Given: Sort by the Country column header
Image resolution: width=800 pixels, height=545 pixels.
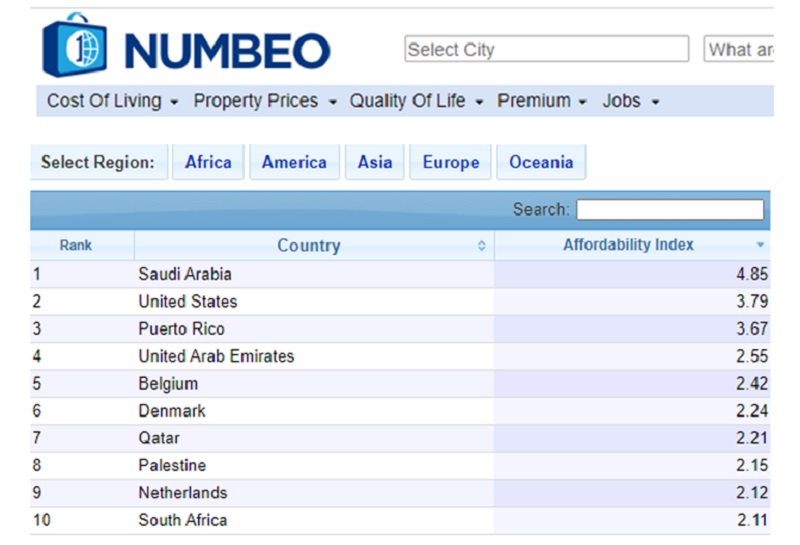Looking at the screenshot, I should [x=314, y=245].
